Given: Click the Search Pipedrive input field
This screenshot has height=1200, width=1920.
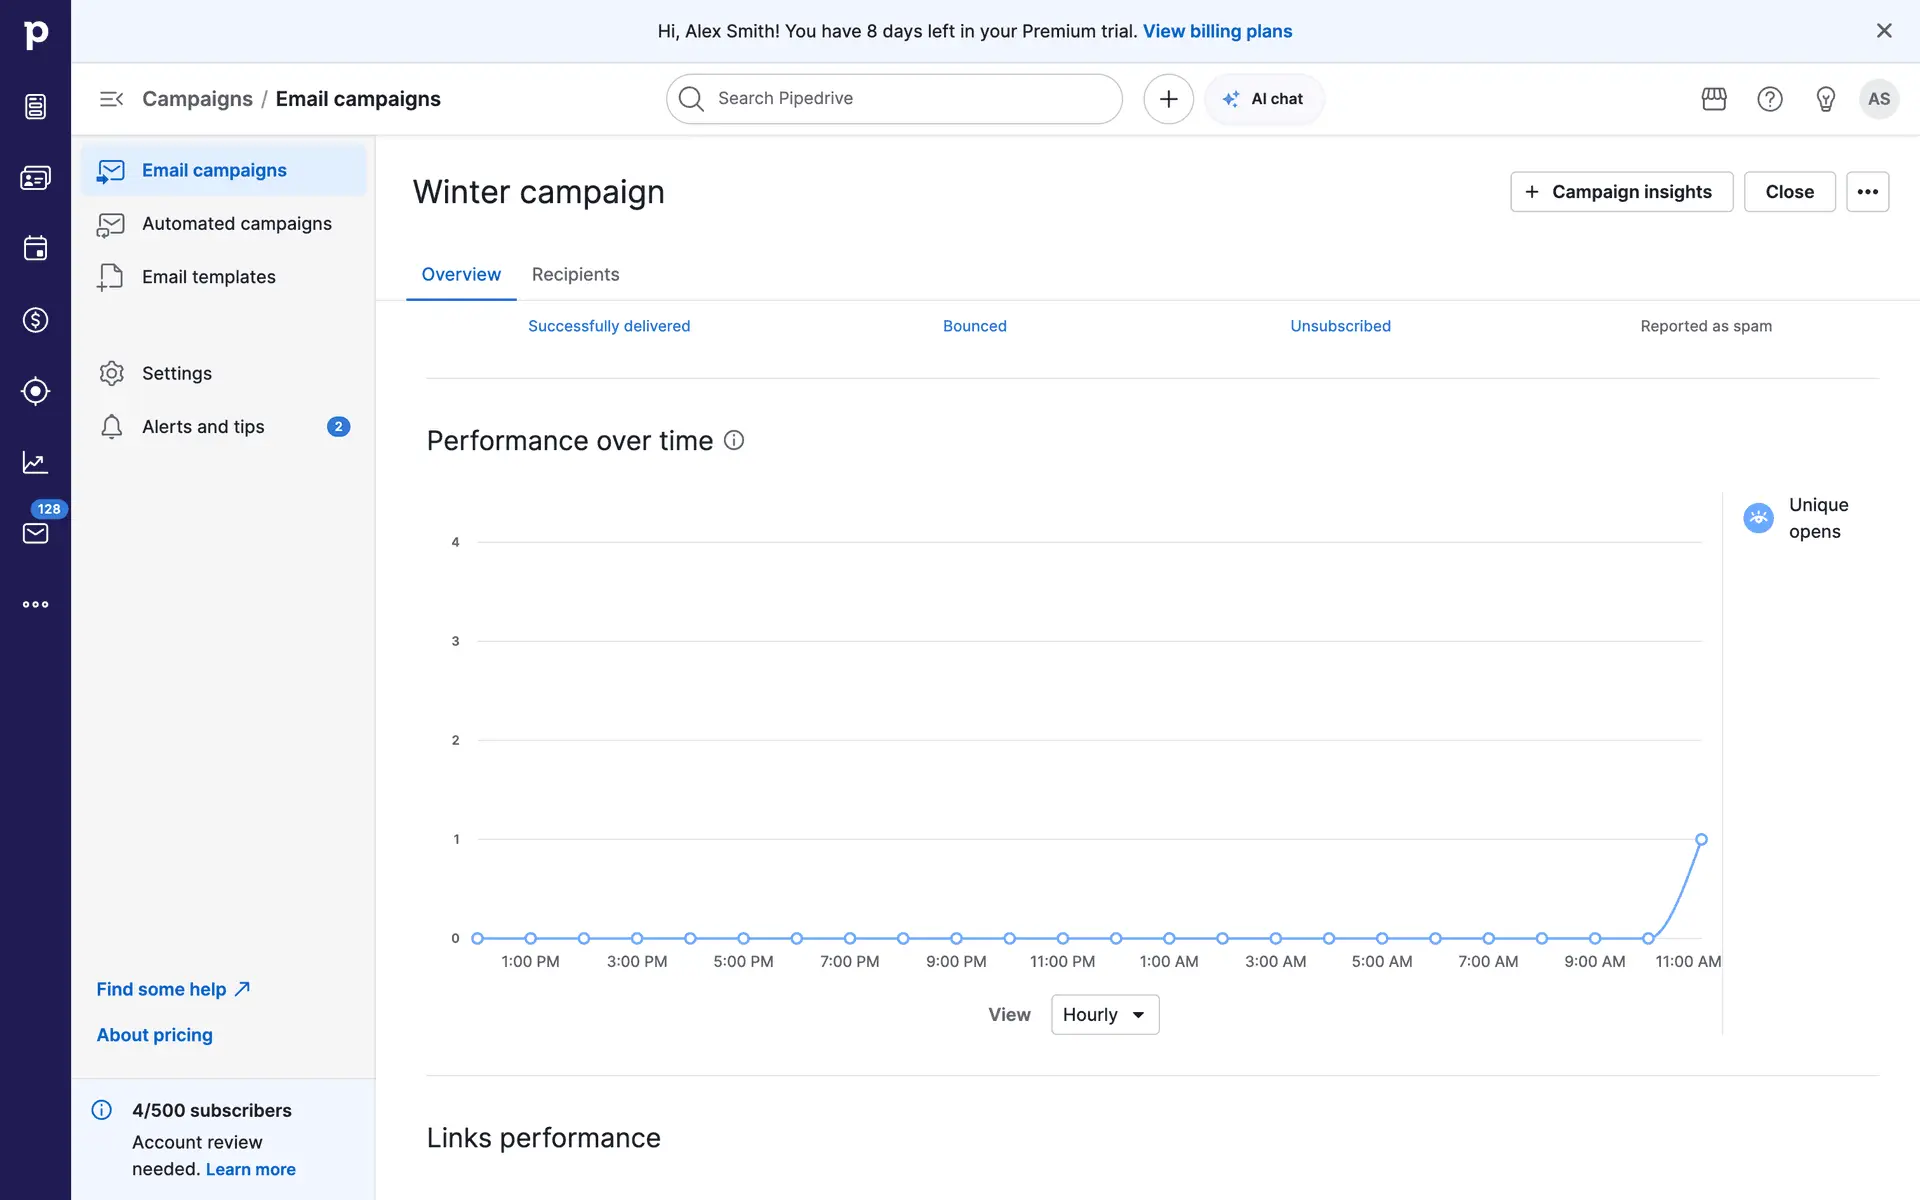Looking at the screenshot, I should (x=894, y=99).
